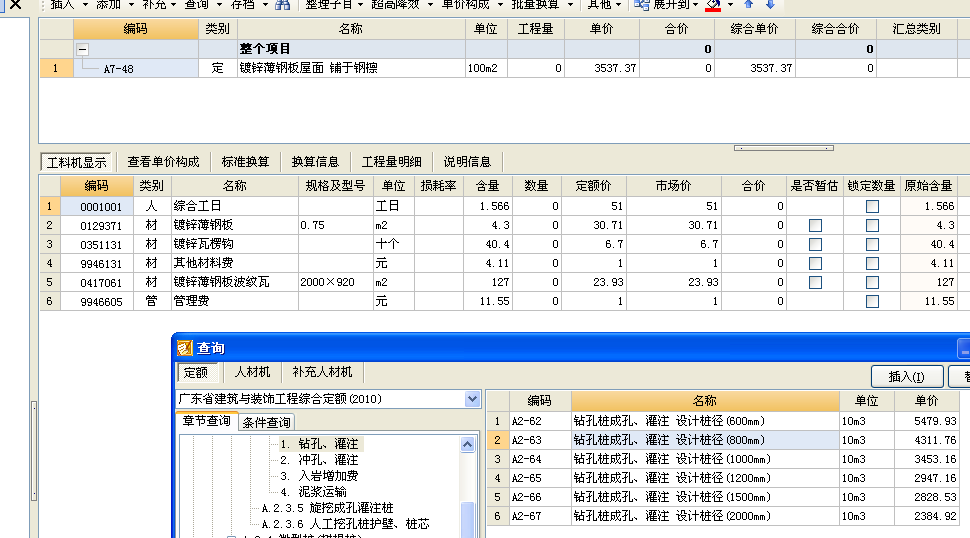
Task: Toggle 是否暂估 for 镀锌薄钢板 row
Action: (815, 226)
